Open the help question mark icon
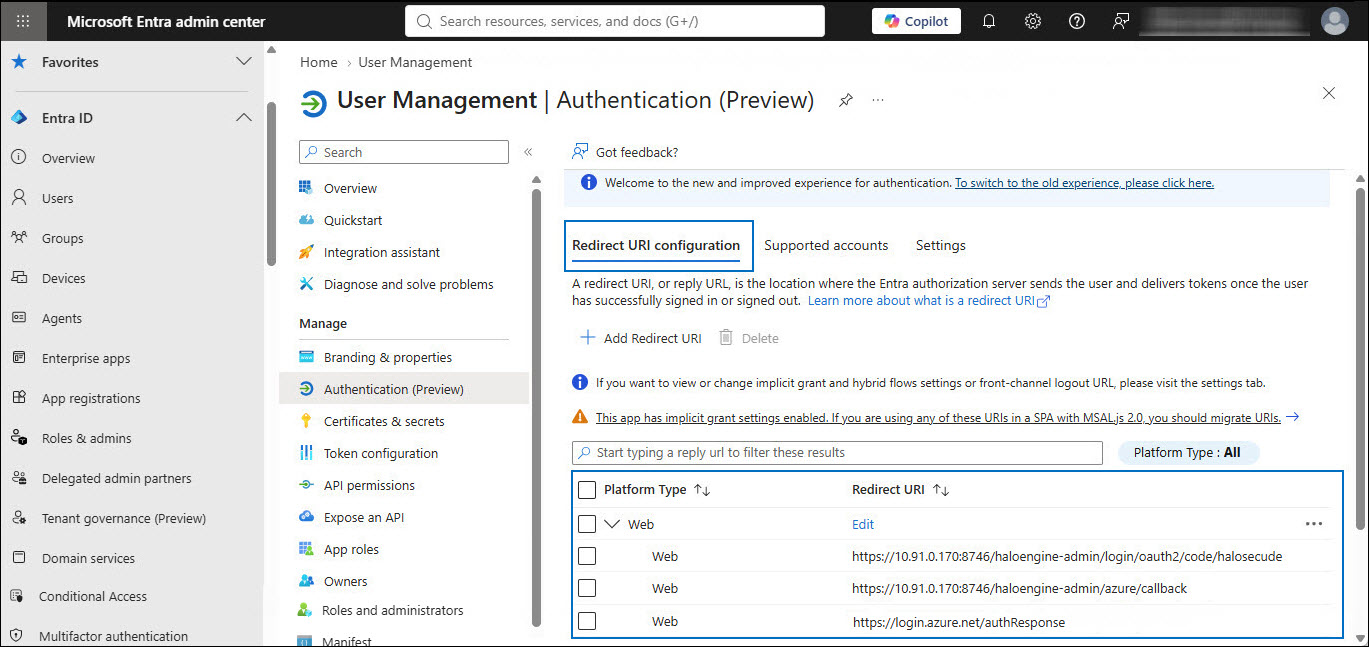This screenshot has height=647, width=1369. coord(1077,21)
